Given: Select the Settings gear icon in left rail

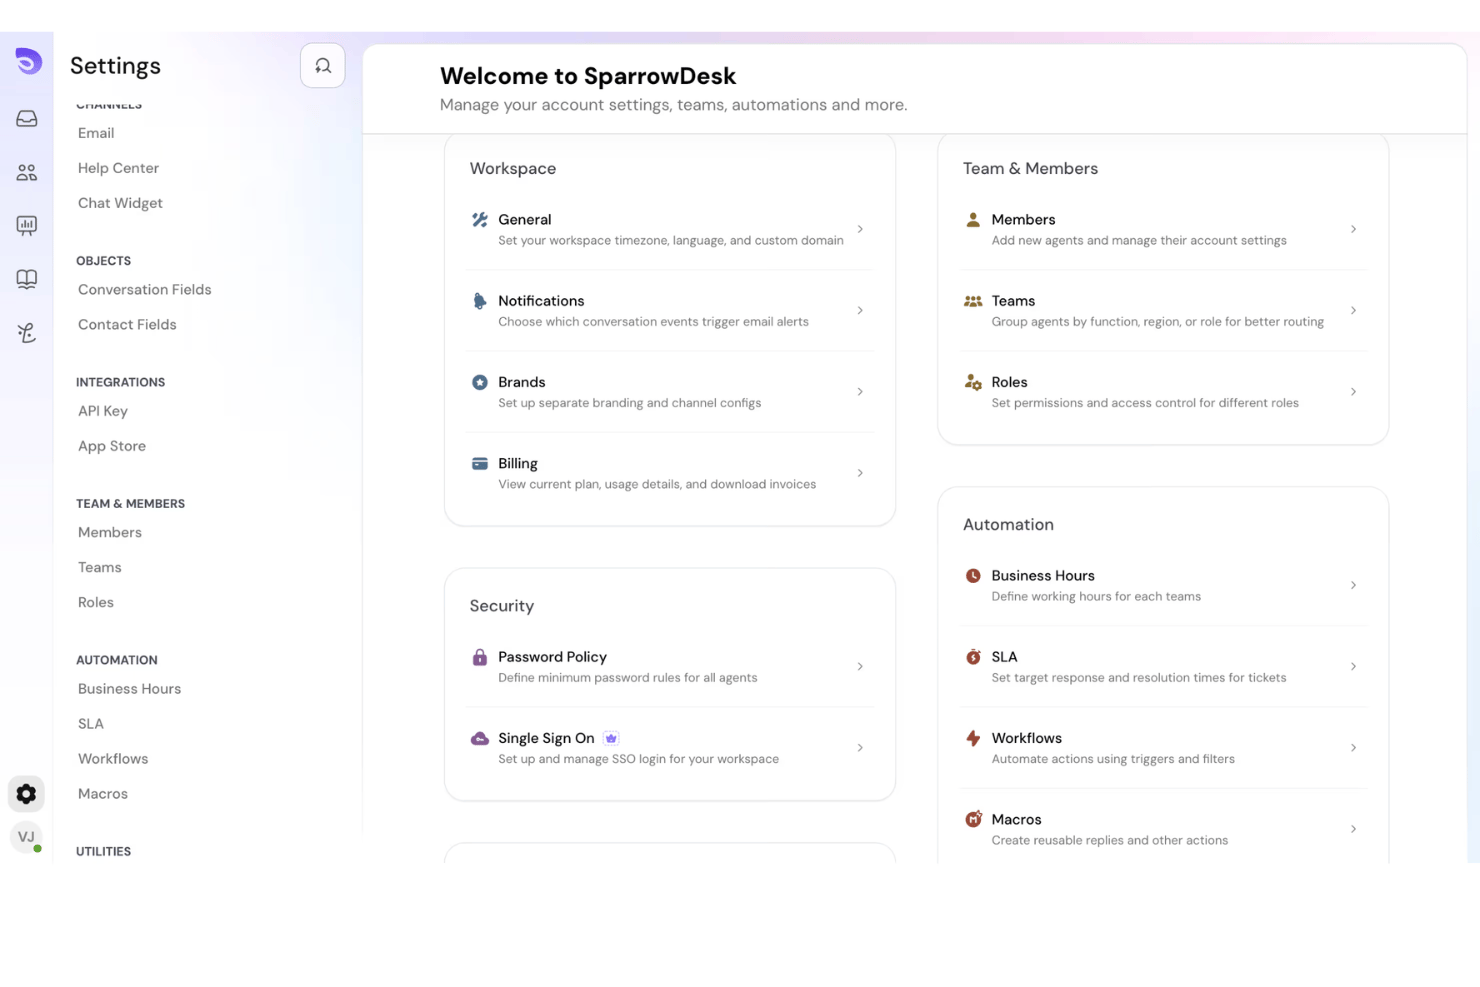Looking at the screenshot, I should 27,794.
